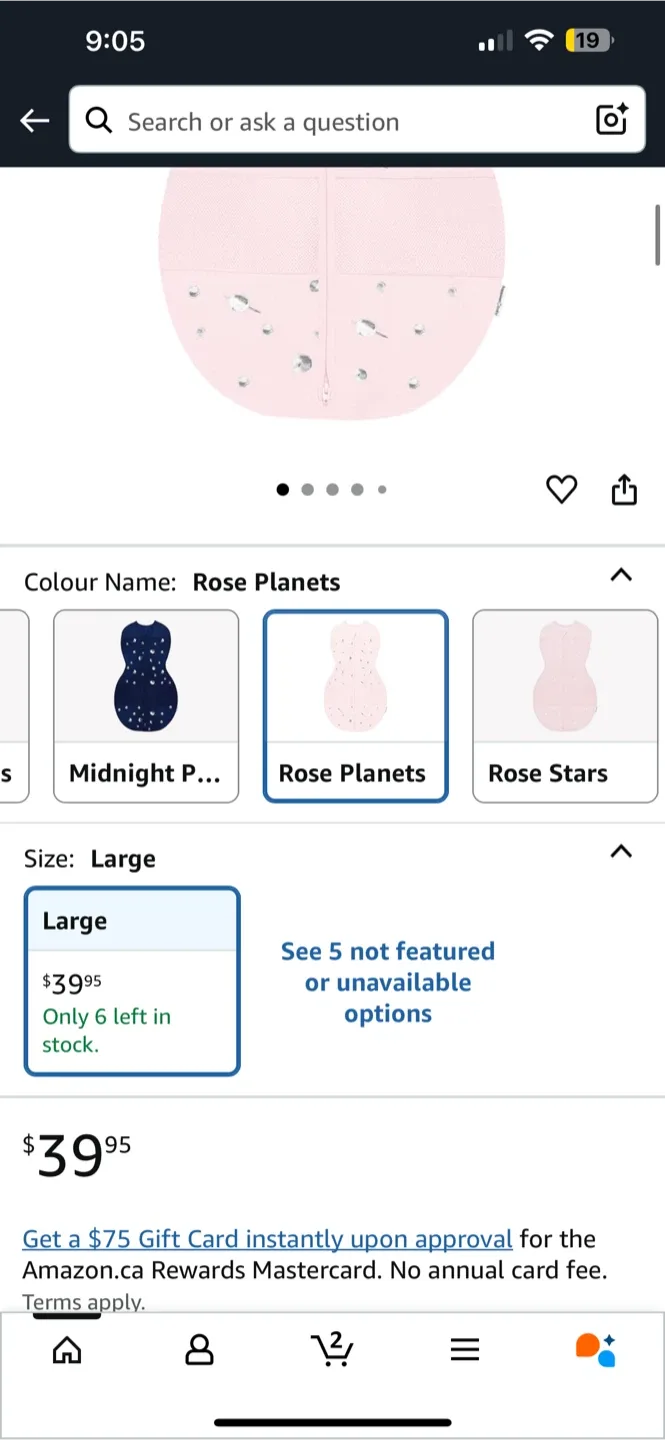Launch Rufus AI assistant icon

[x=596, y=1349]
